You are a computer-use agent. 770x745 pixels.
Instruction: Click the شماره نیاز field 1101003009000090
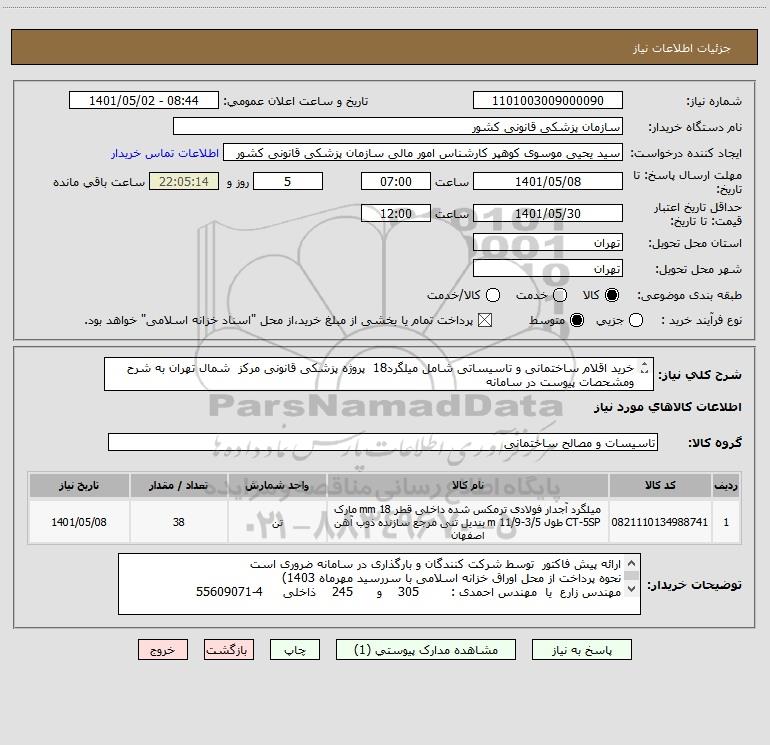tap(548, 100)
